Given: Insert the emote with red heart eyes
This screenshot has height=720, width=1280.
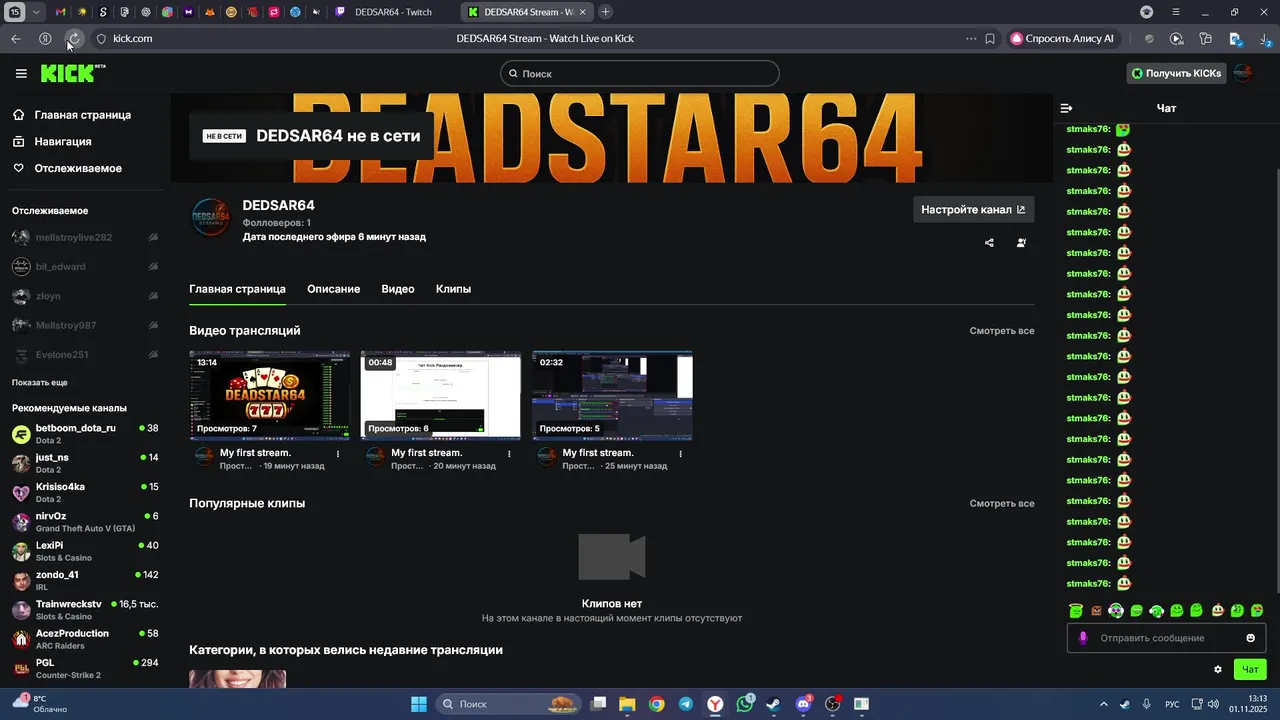Looking at the screenshot, I should (1257, 610).
